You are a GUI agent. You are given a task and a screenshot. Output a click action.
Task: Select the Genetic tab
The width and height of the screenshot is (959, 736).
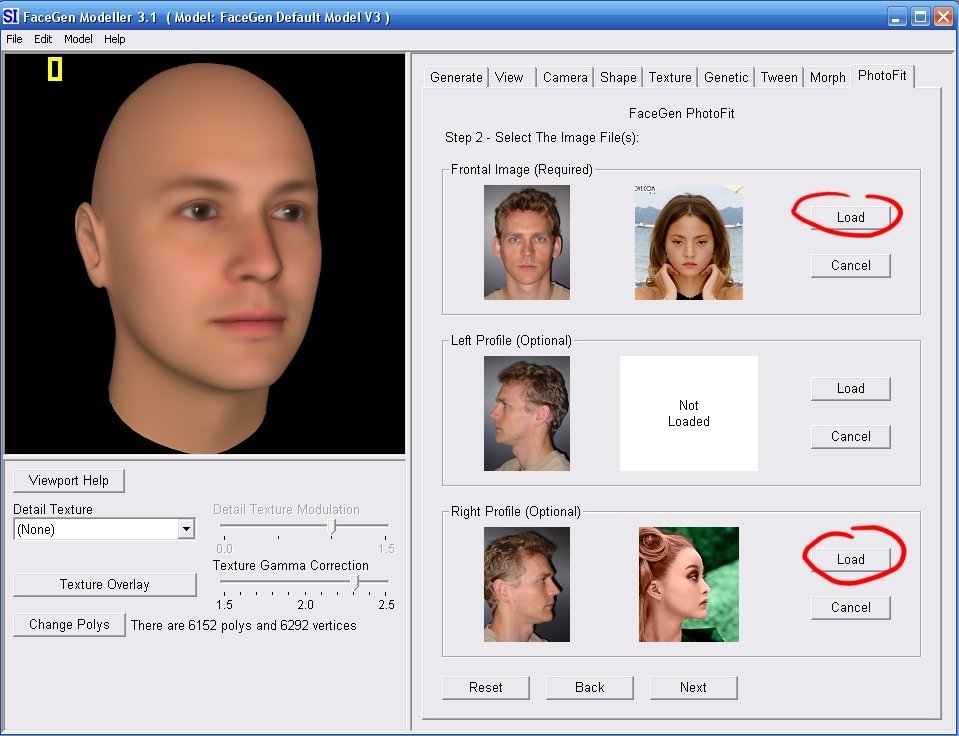point(726,77)
